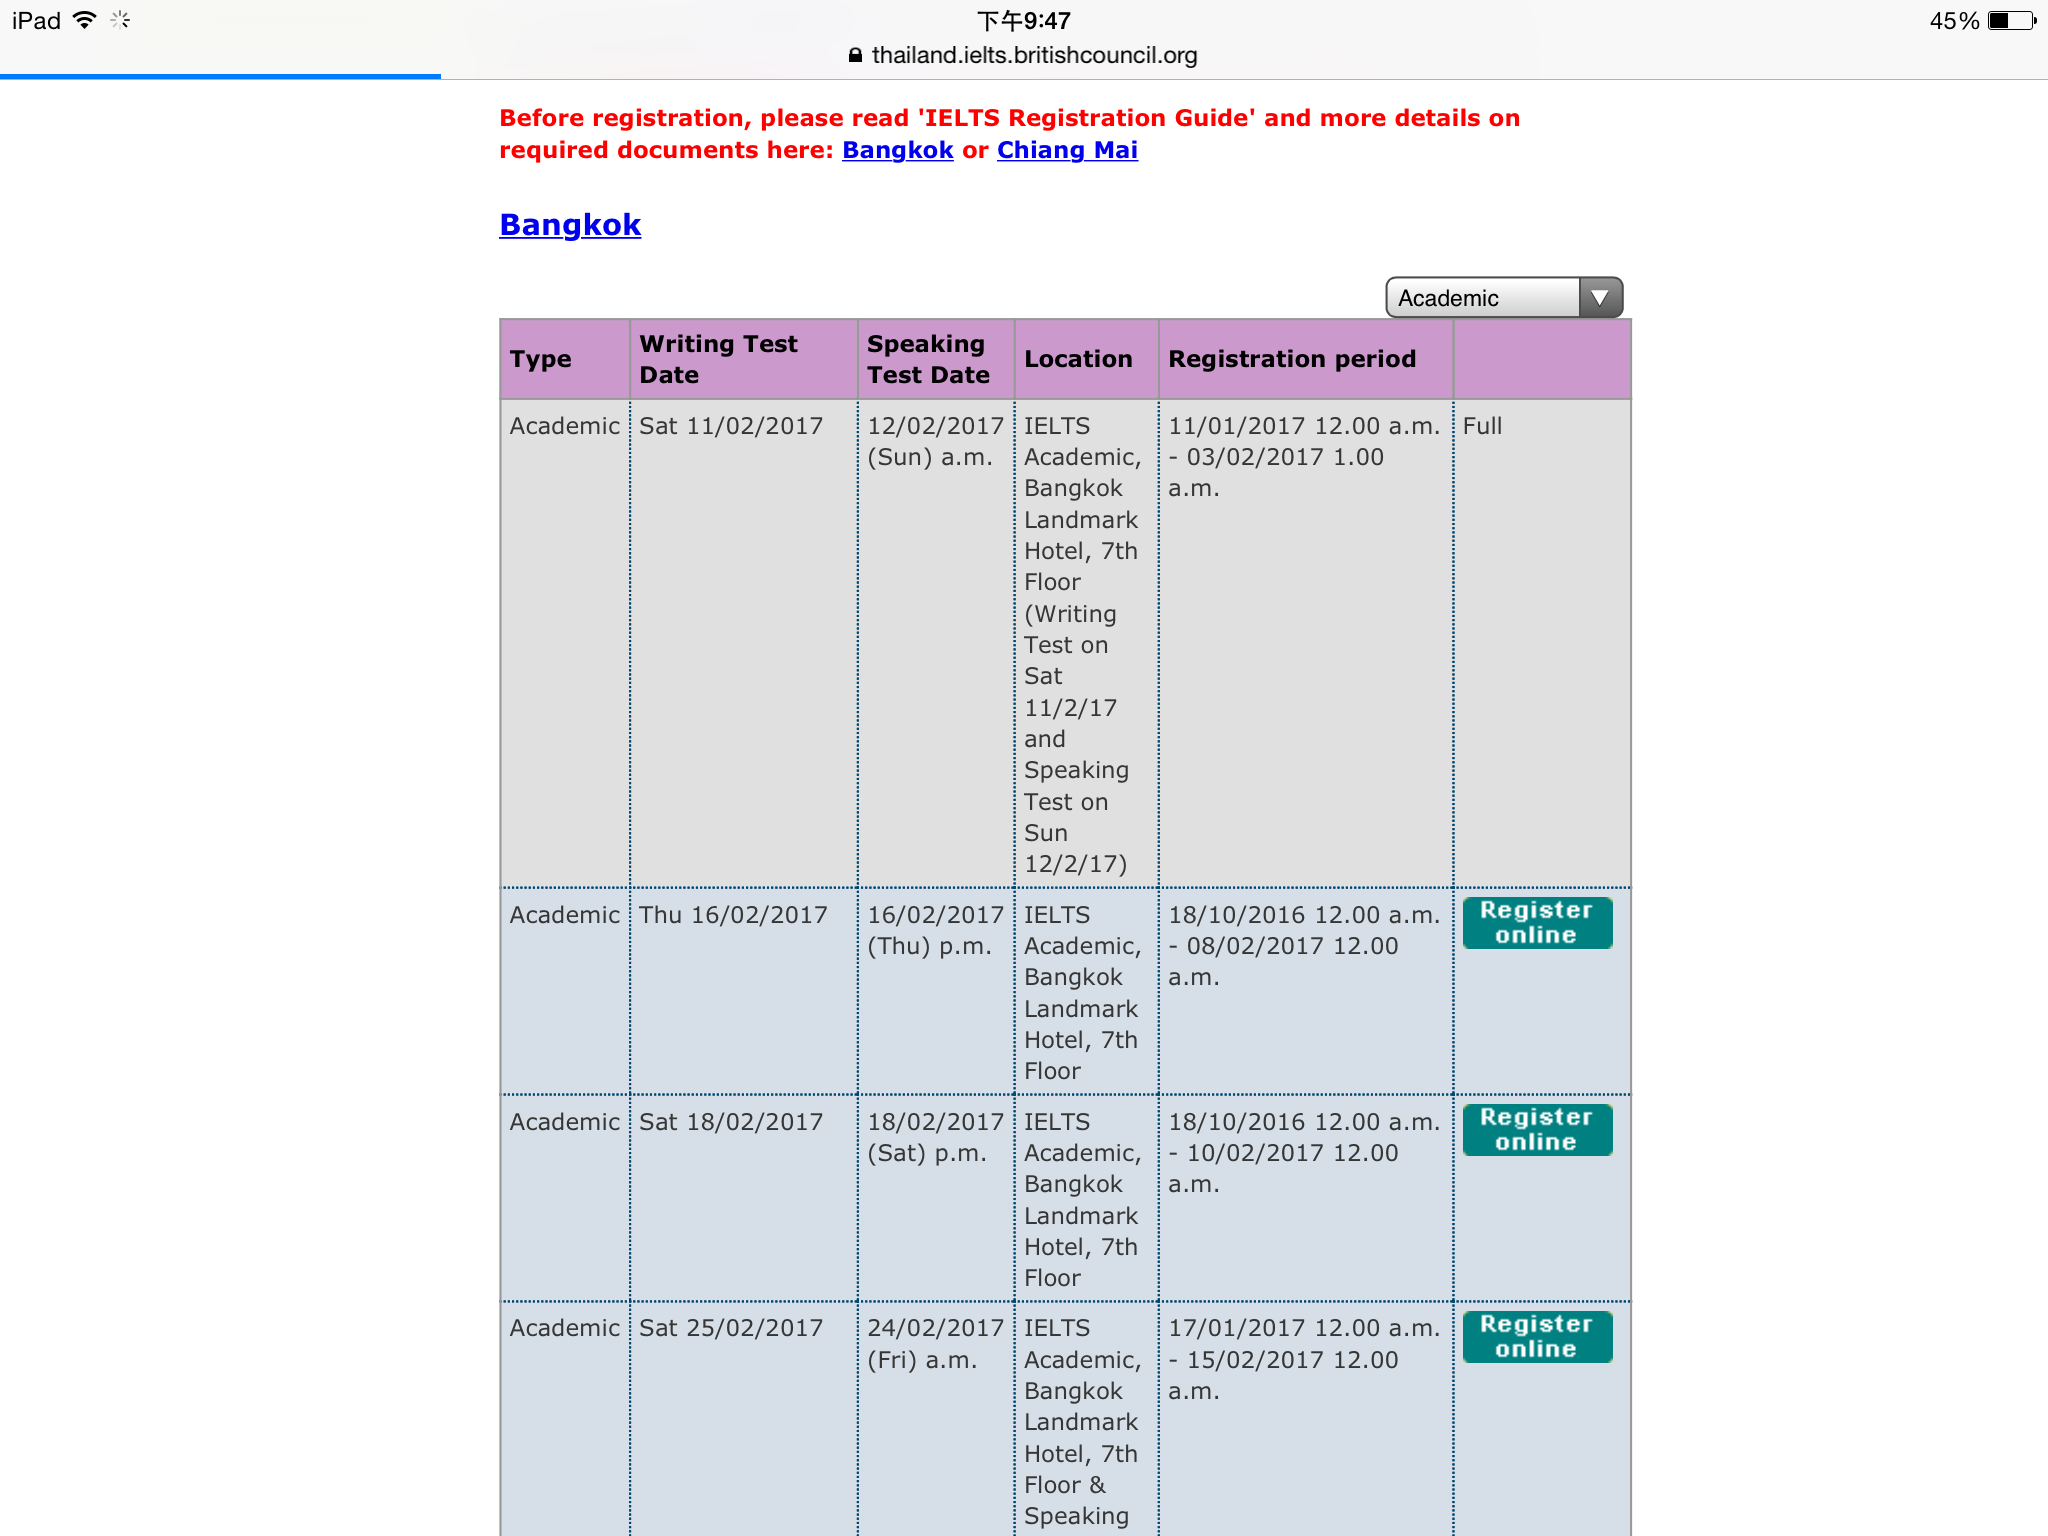Viewport: 2048px width, 1536px height.
Task: Tap the clock time in status bar
Action: [x=1023, y=20]
